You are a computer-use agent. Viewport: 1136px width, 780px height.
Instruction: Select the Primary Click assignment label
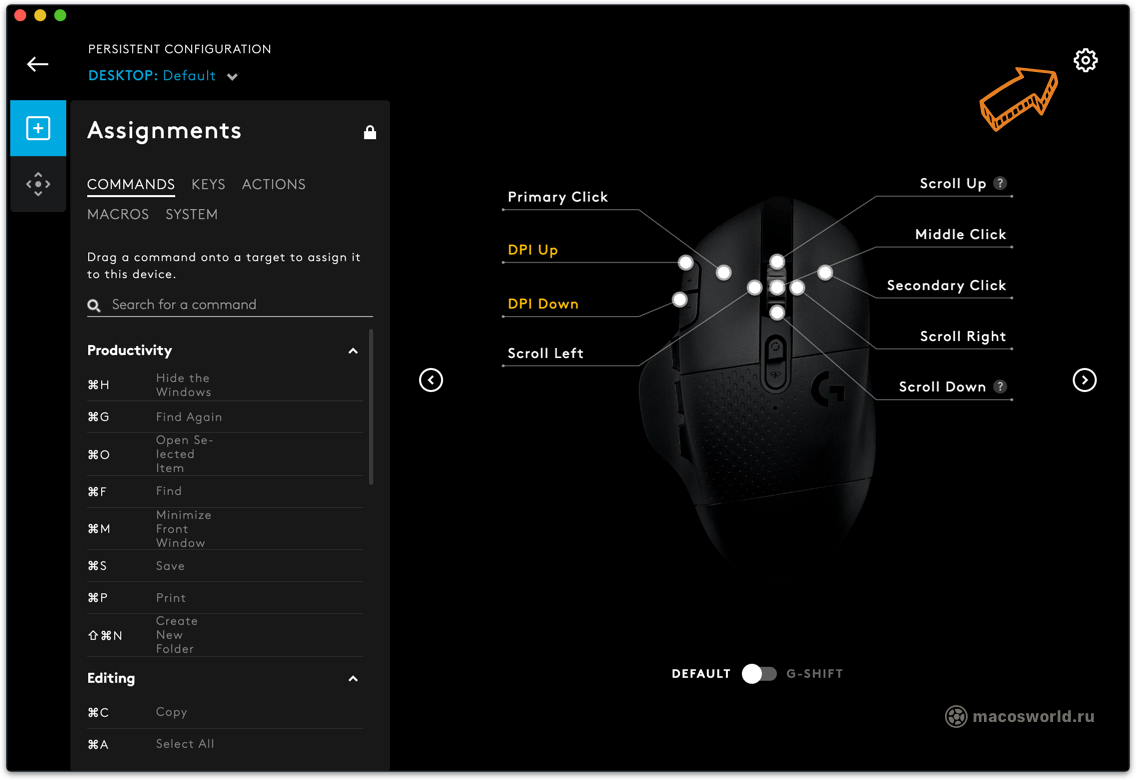(x=558, y=197)
